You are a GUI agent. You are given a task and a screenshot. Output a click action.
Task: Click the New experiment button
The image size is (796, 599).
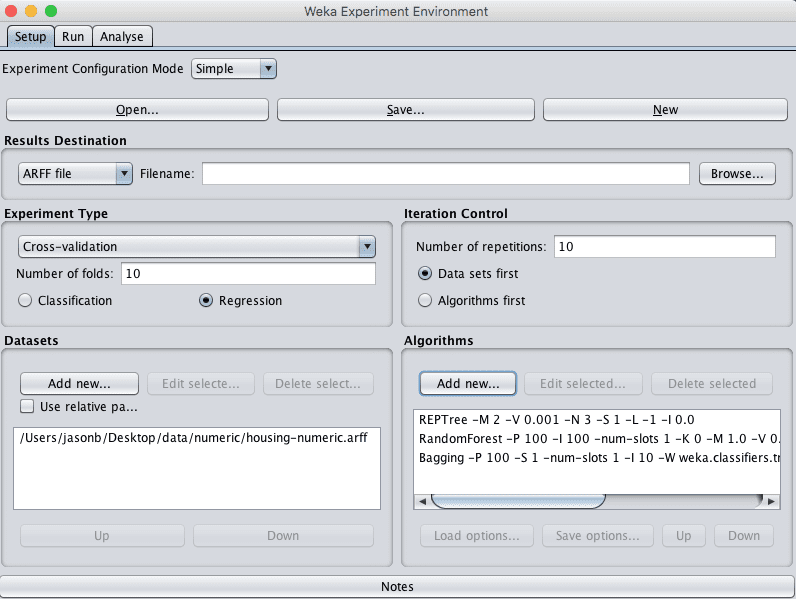tap(665, 110)
